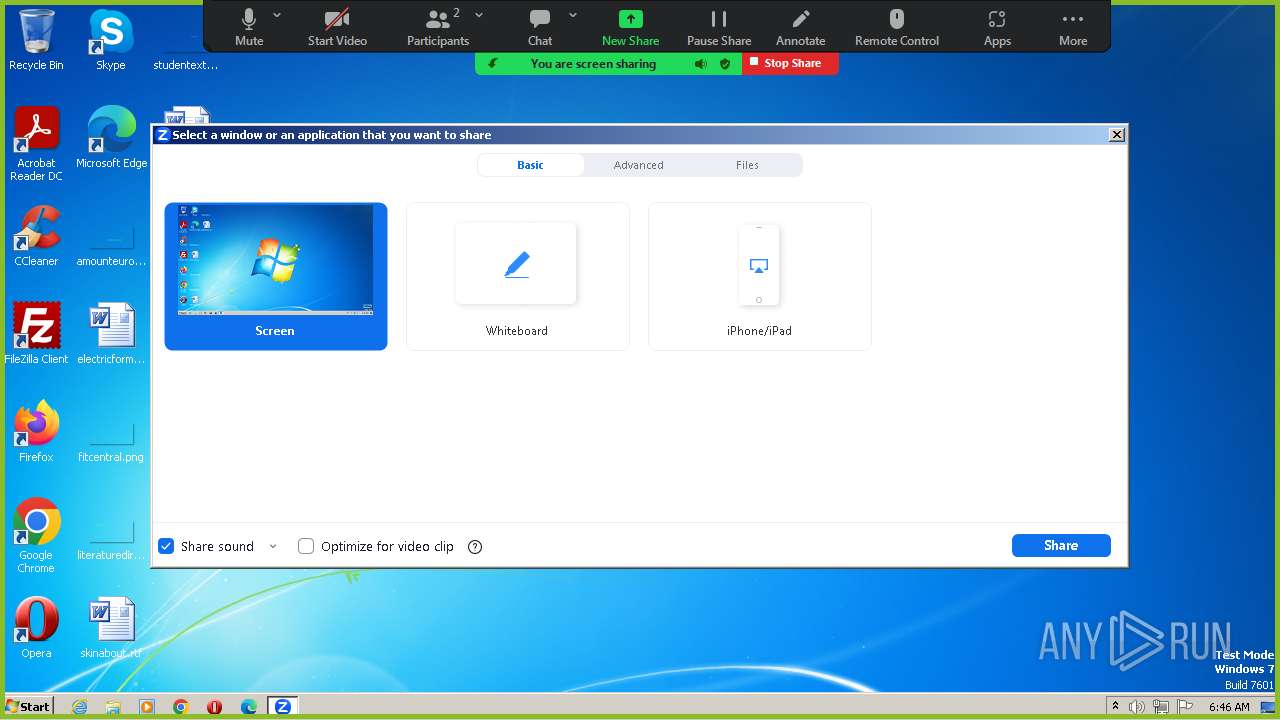Open the Participants panel

tap(437, 27)
